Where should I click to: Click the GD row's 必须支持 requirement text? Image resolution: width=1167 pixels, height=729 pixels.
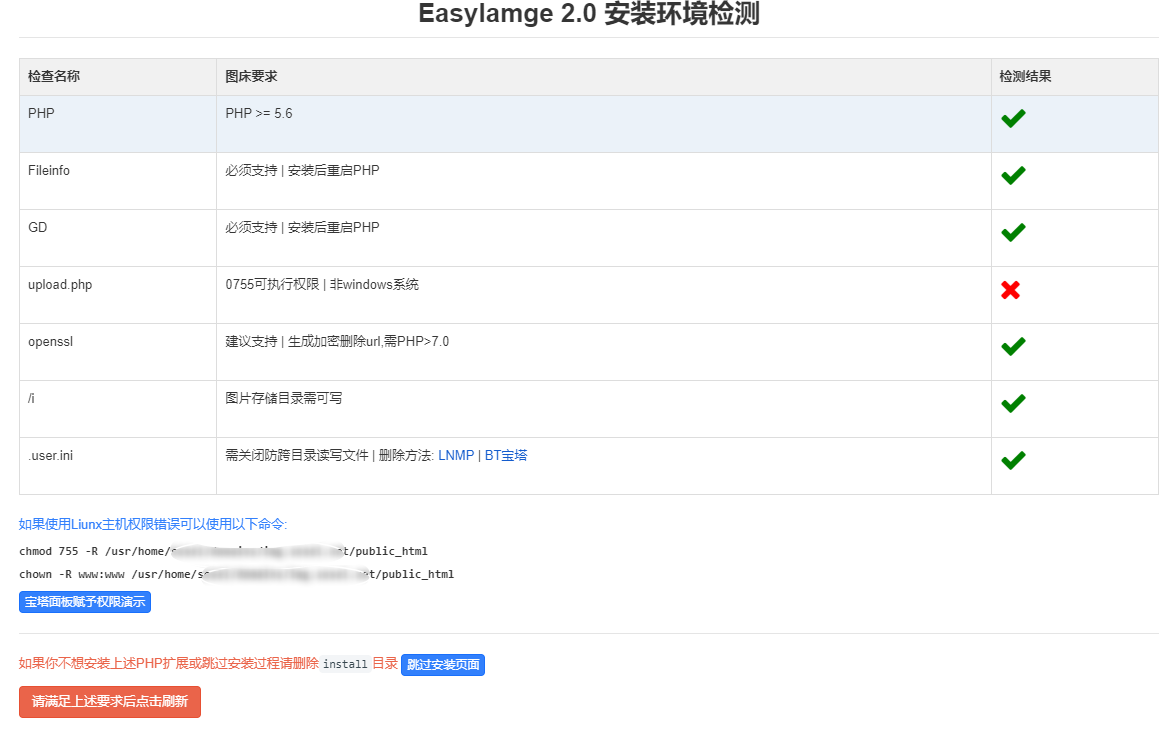point(302,227)
